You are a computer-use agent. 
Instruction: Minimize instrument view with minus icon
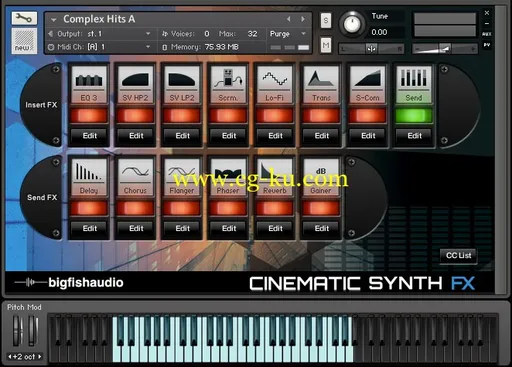[x=487, y=24]
